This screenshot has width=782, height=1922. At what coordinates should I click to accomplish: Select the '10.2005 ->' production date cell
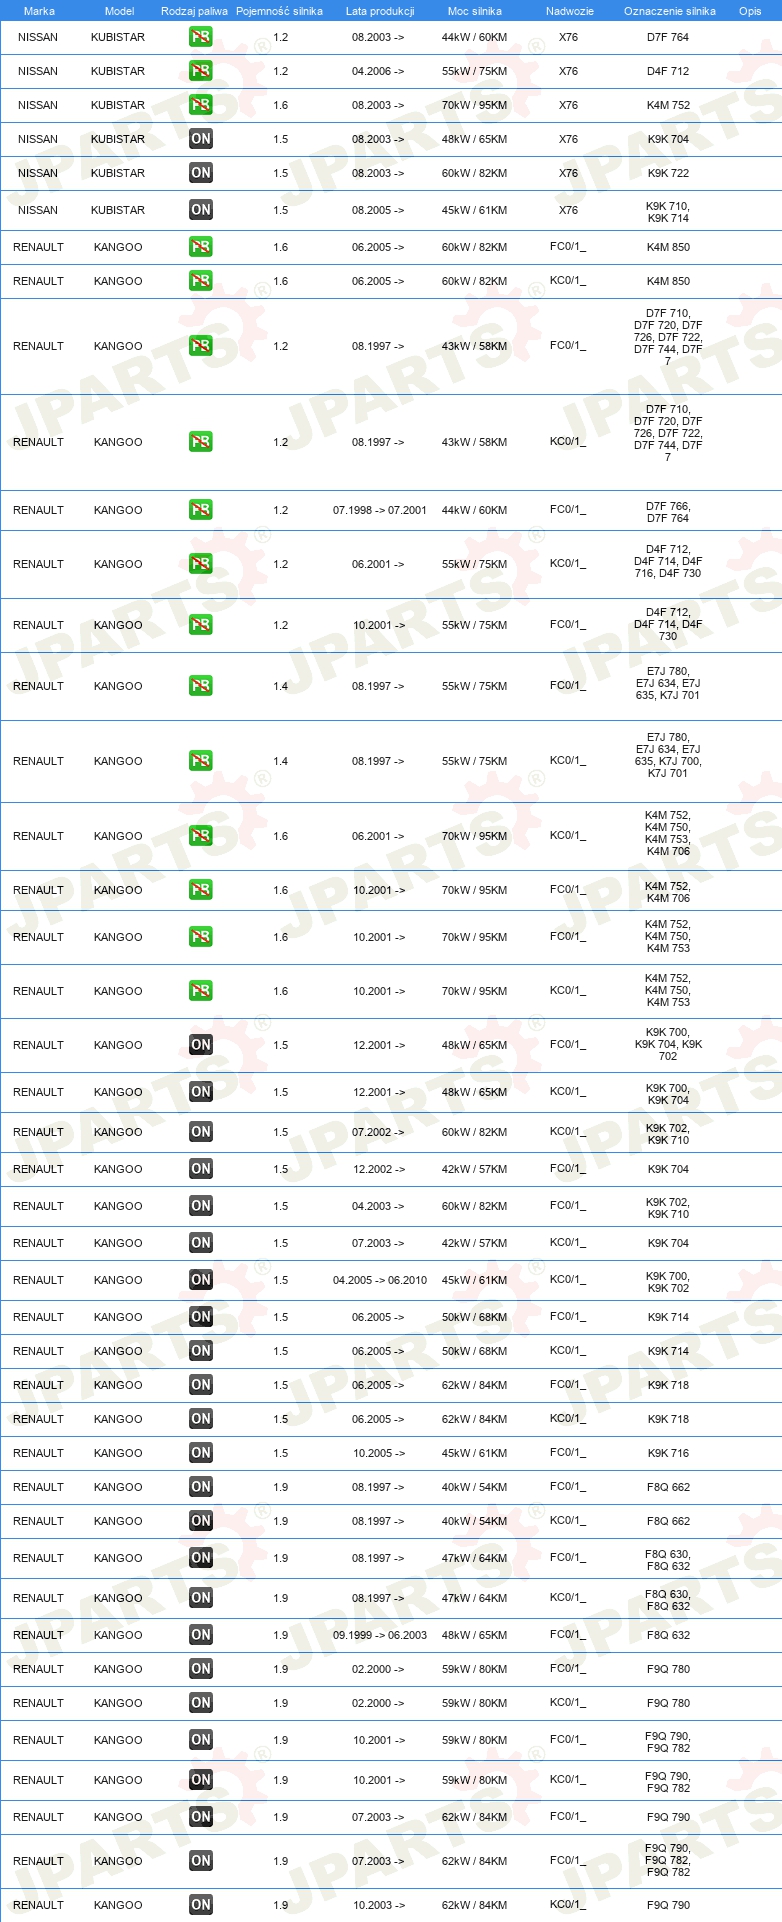[x=379, y=1453]
